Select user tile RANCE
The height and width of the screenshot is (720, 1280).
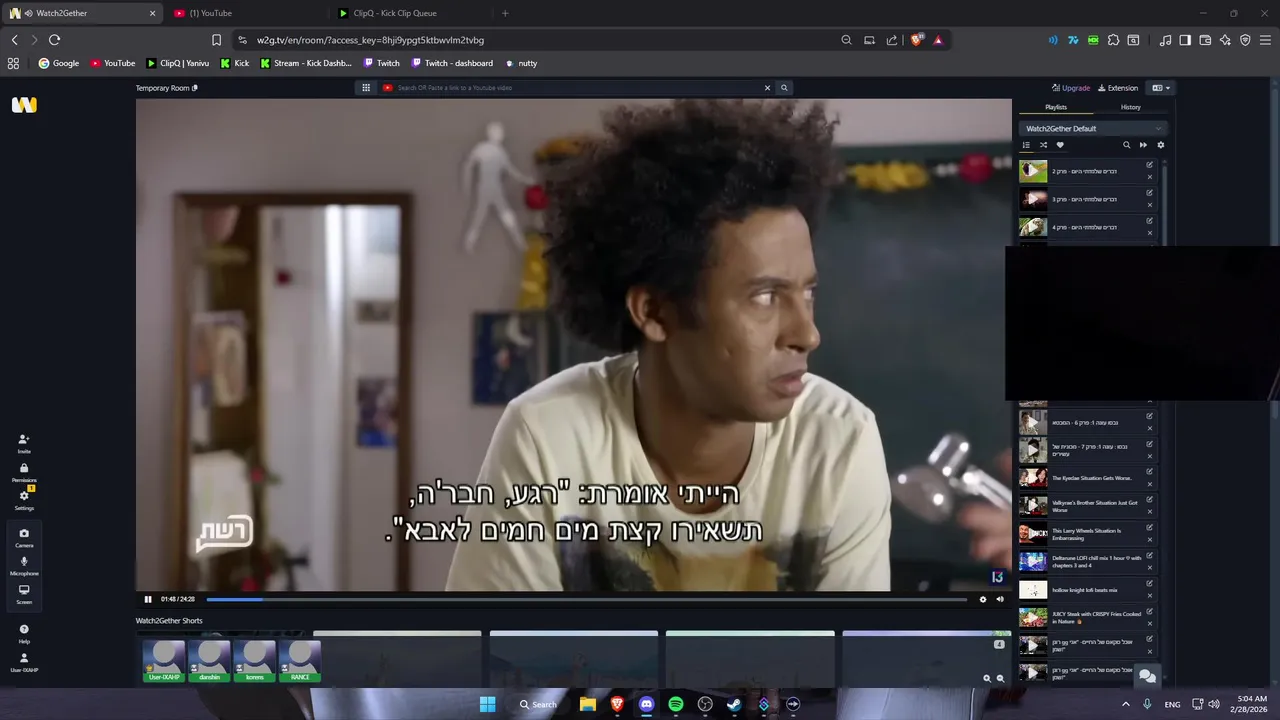[300, 661]
